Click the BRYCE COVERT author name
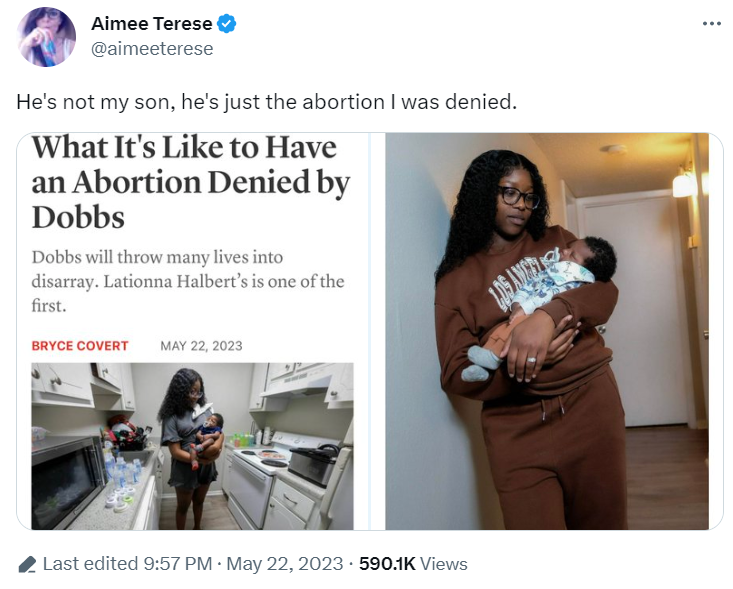The image size is (733, 589). (80, 346)
